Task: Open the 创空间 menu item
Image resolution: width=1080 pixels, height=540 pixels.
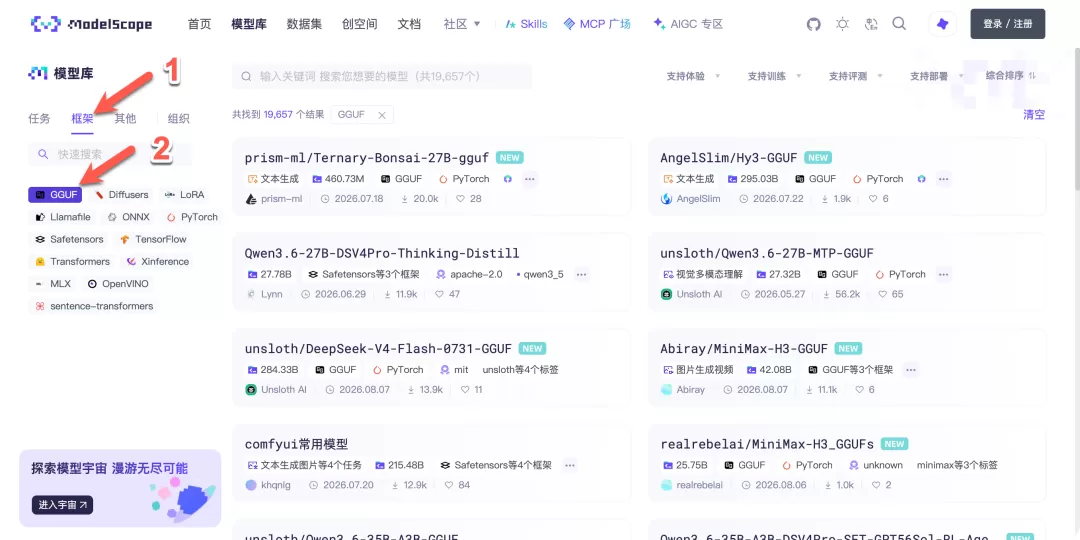Action: pyautogui.click(x=360, y=24)
